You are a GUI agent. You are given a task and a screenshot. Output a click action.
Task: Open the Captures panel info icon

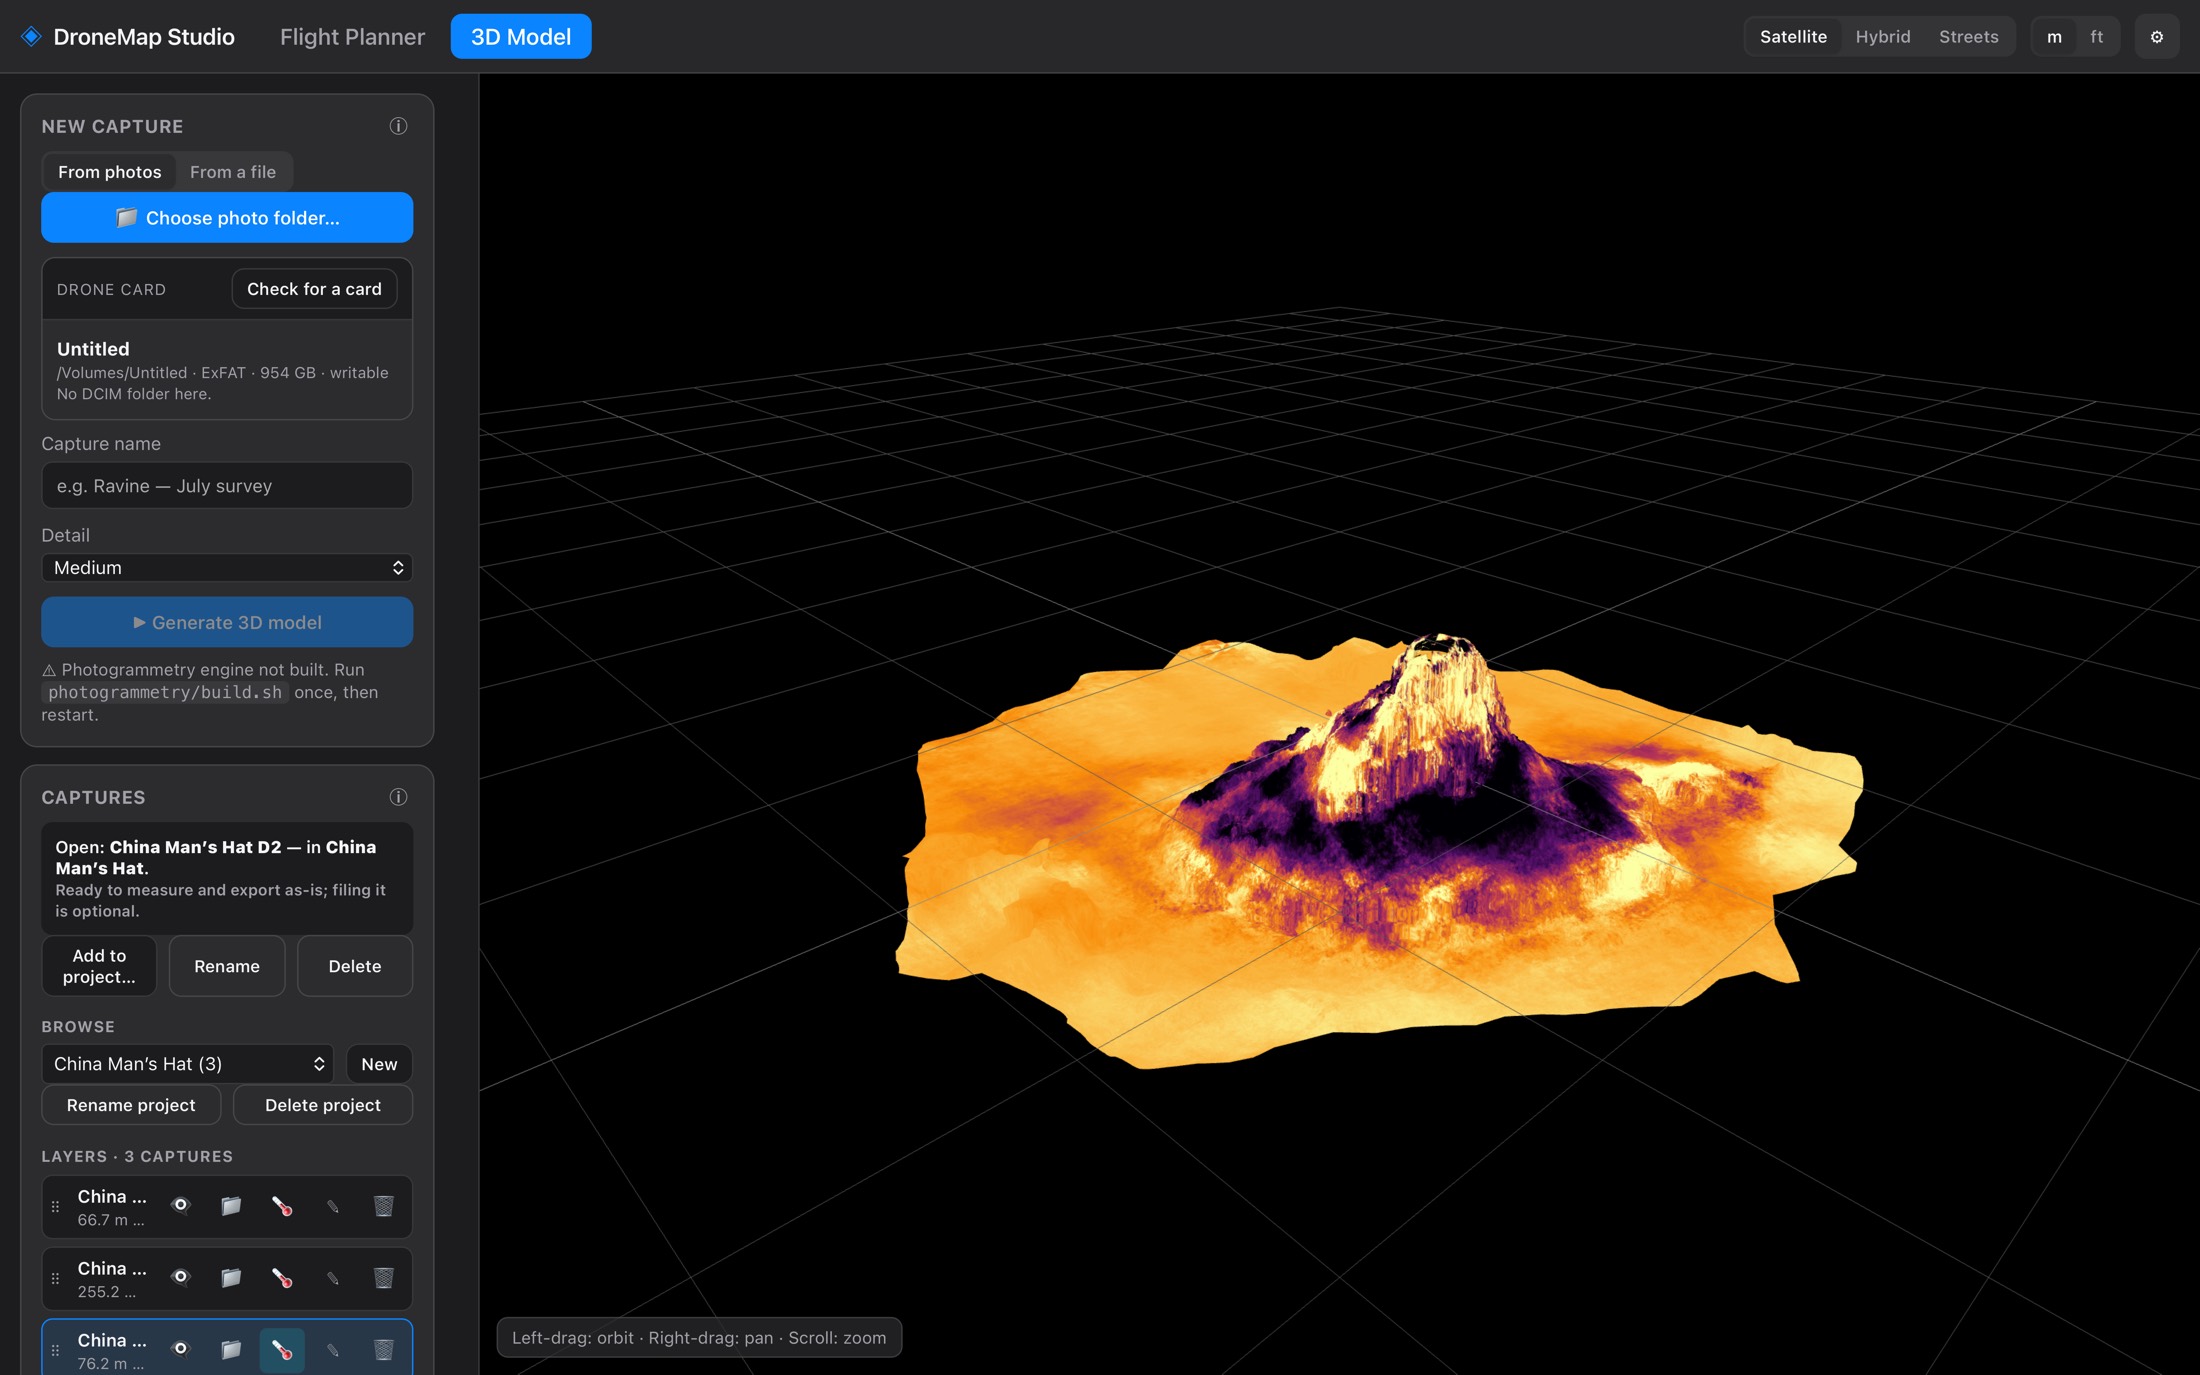(398, 797)
